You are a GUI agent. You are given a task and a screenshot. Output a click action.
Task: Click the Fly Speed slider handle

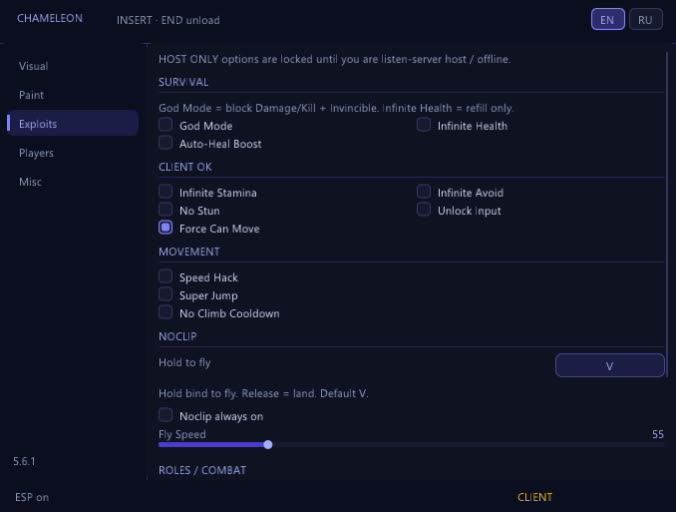(x=268, y=445)
